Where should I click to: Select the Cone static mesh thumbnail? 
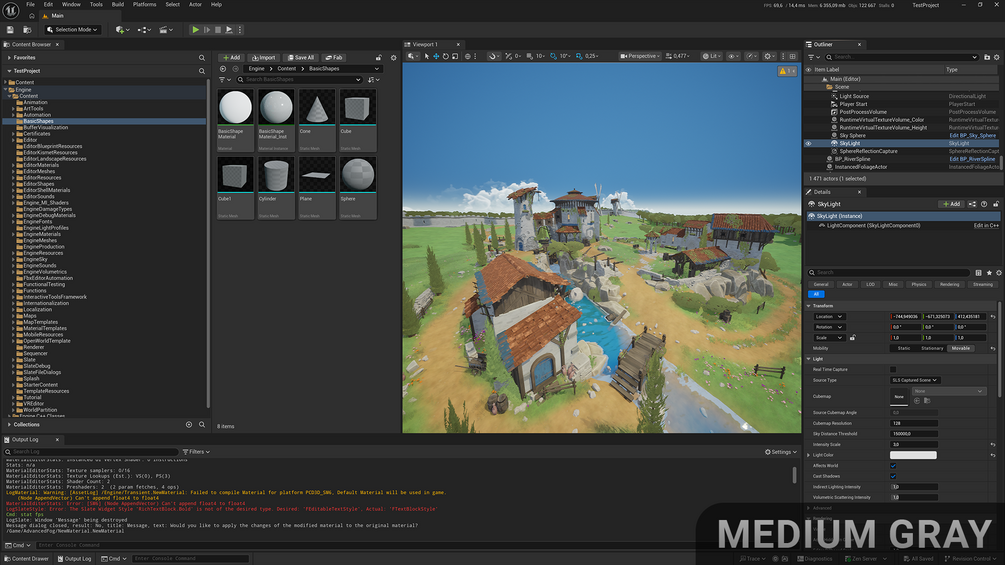317,120
